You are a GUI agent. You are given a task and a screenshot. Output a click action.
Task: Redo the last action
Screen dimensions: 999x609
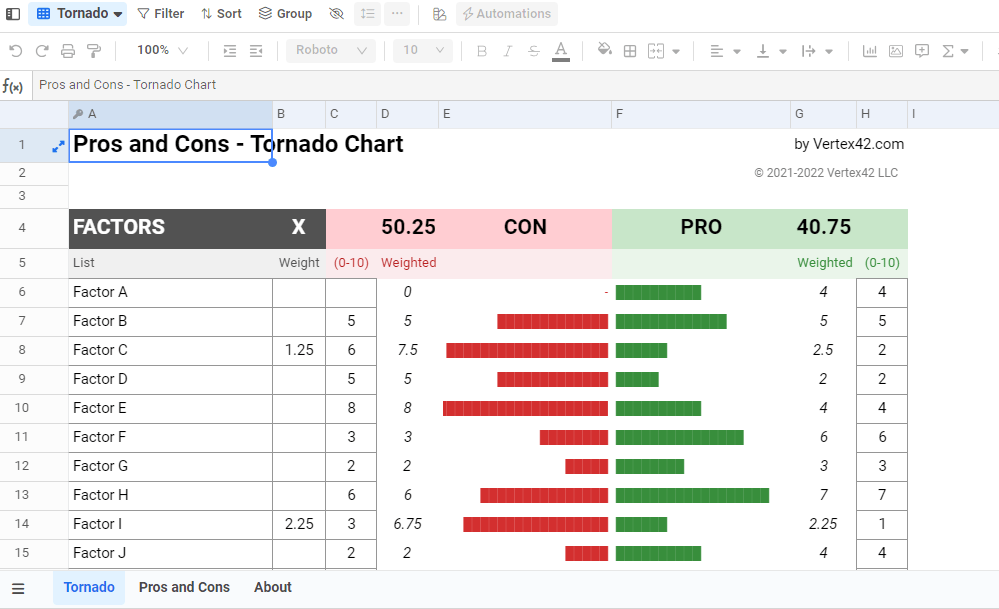point(42,50)
